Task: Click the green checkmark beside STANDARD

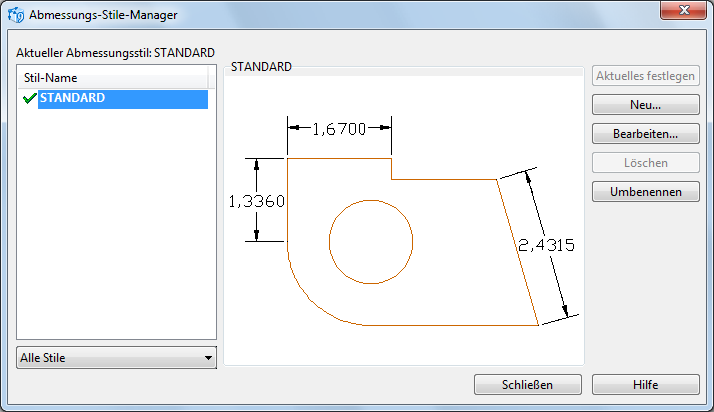Action: pos(28,99)
